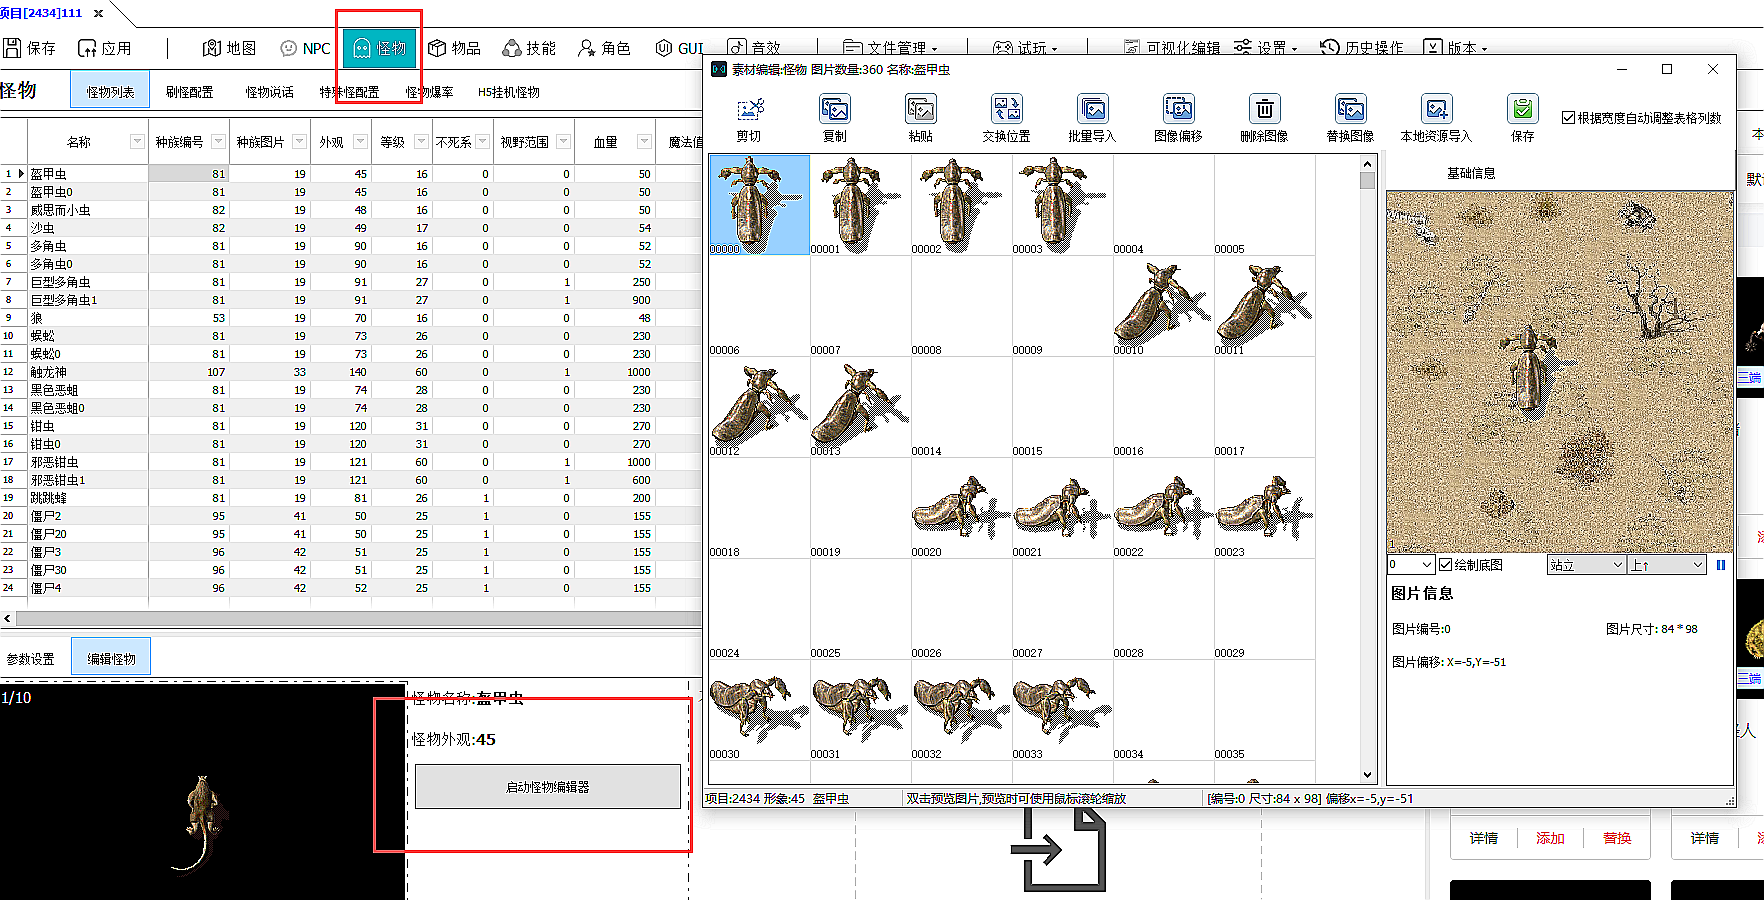Pause the animation preview playback

pyautogui.click(x=1721, y=565)
